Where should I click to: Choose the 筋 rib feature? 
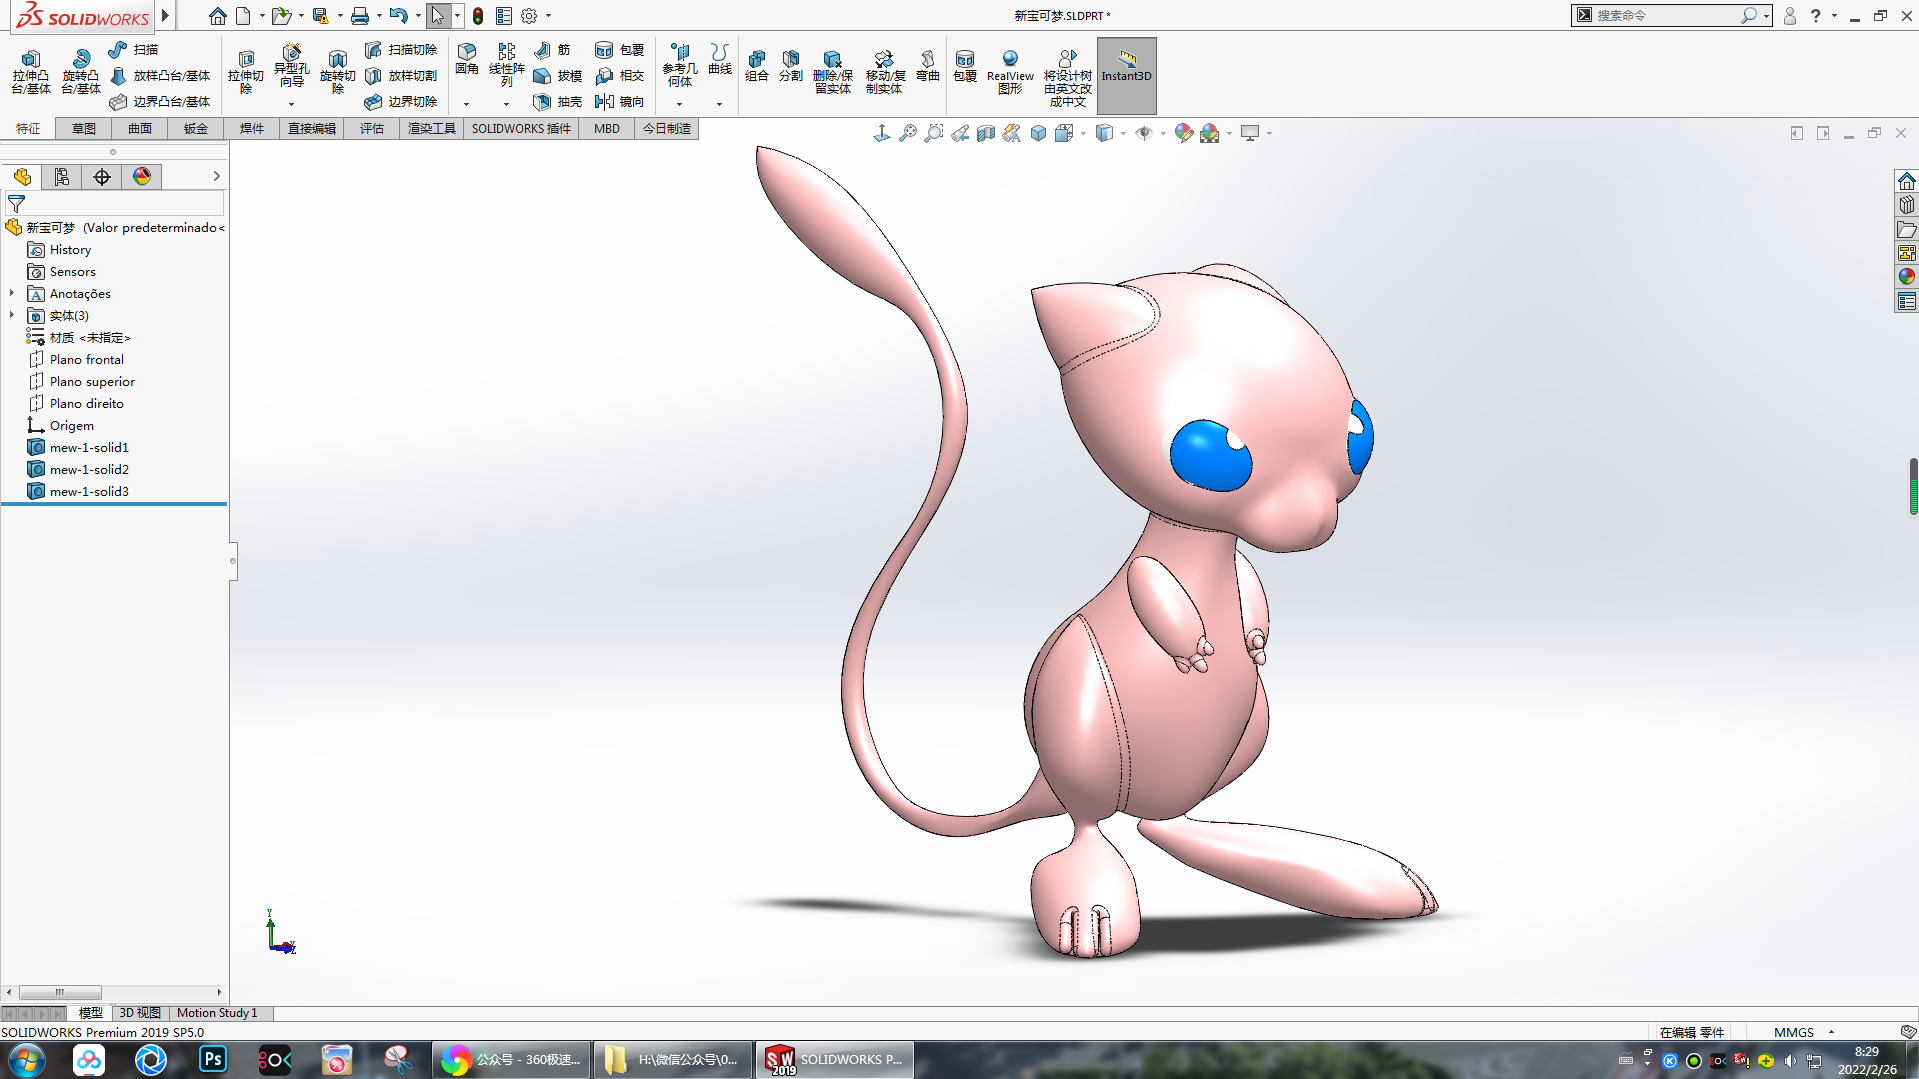(x=552, y=49)
